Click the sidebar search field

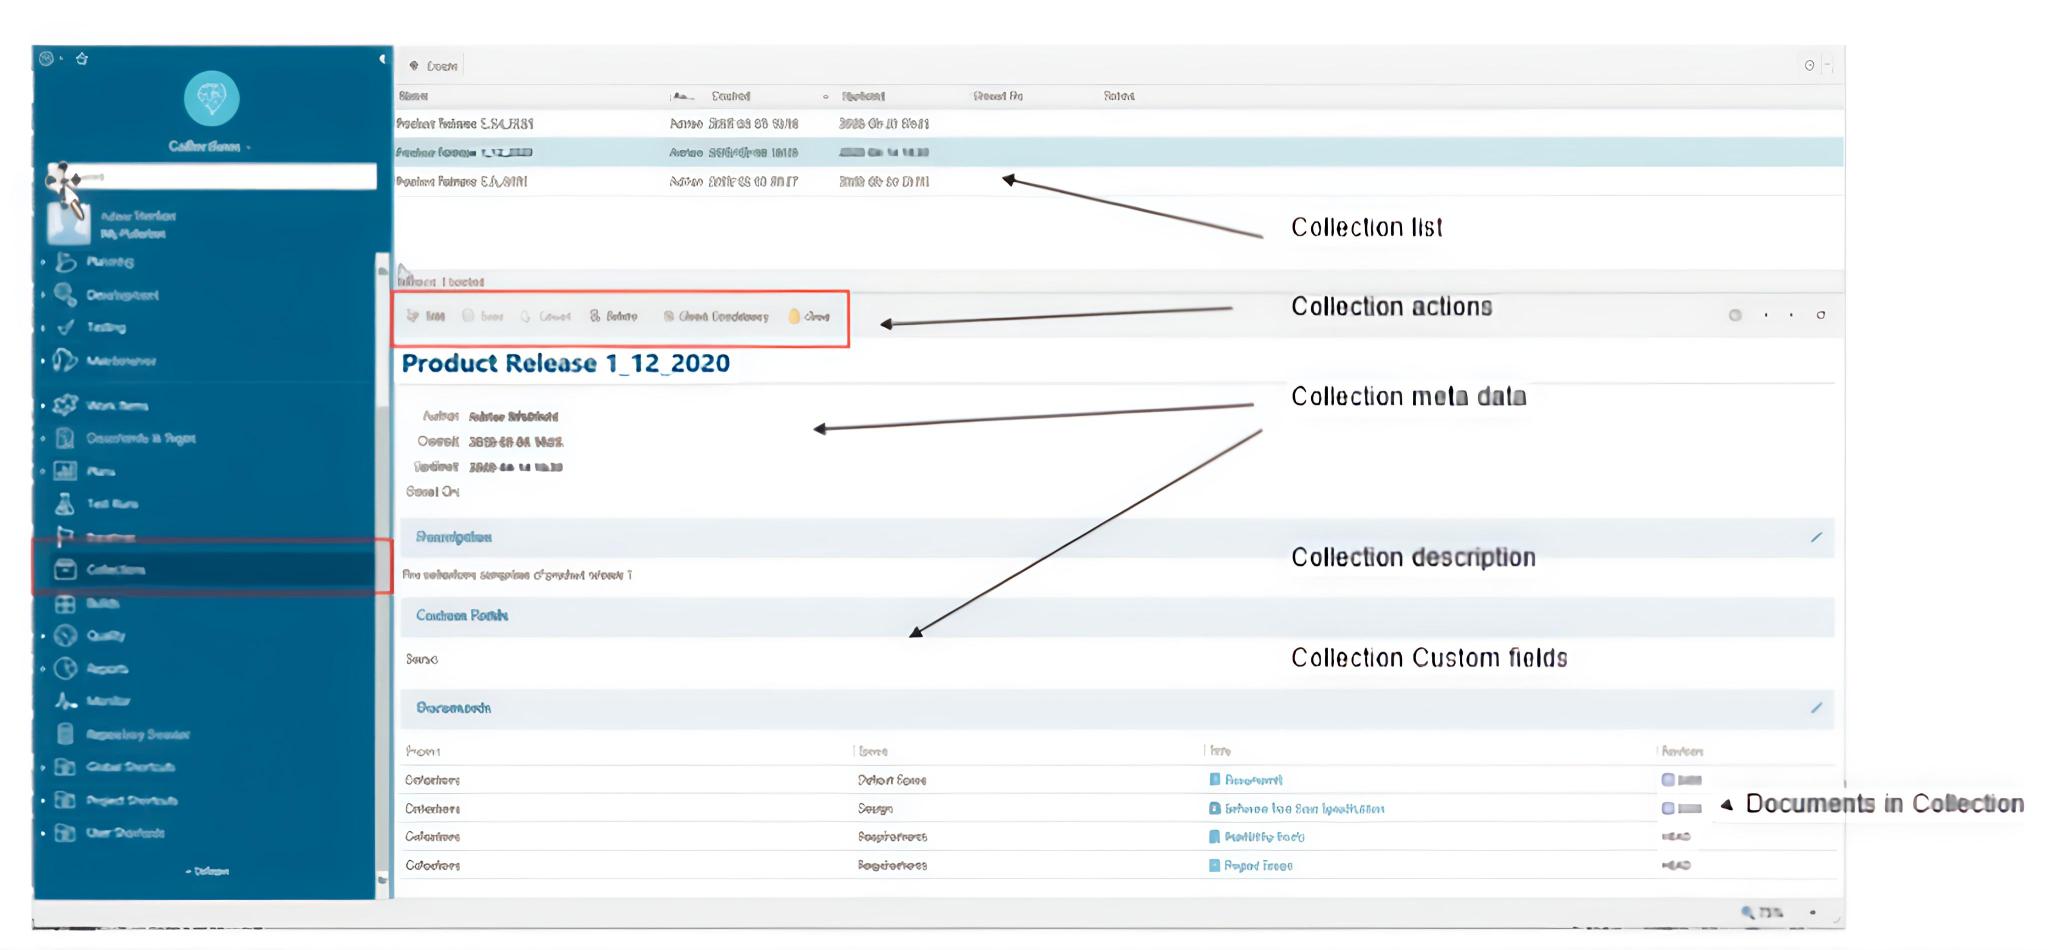tap(211, 177)
